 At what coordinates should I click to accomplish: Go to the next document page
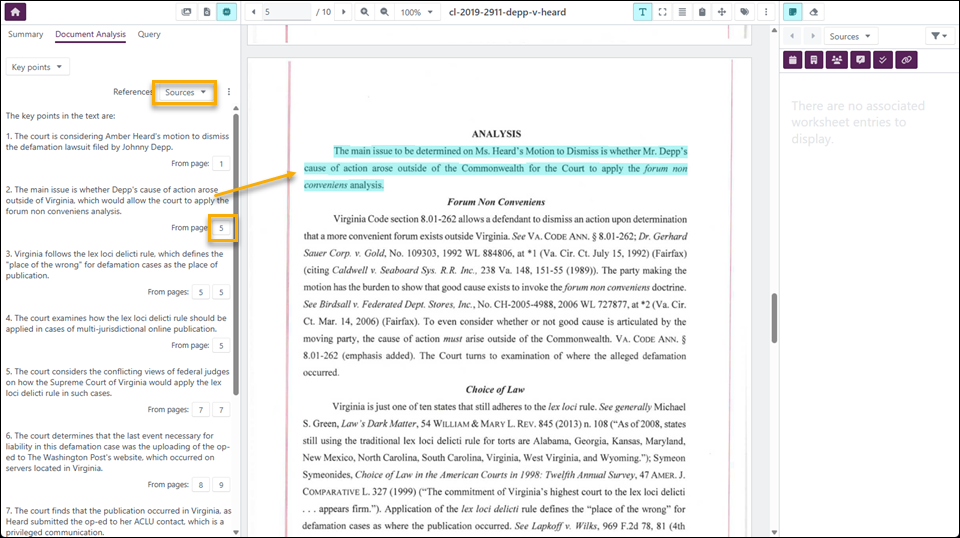343,12
